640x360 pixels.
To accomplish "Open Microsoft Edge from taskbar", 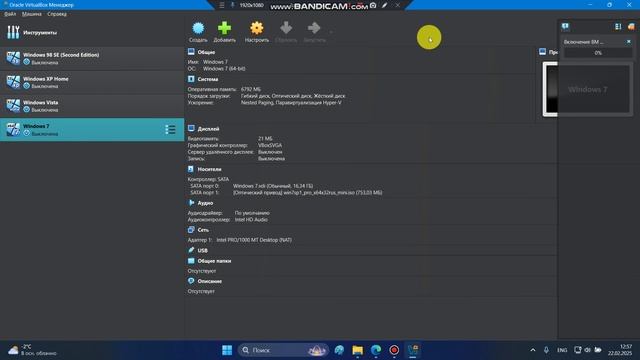I will pos(376,350).
